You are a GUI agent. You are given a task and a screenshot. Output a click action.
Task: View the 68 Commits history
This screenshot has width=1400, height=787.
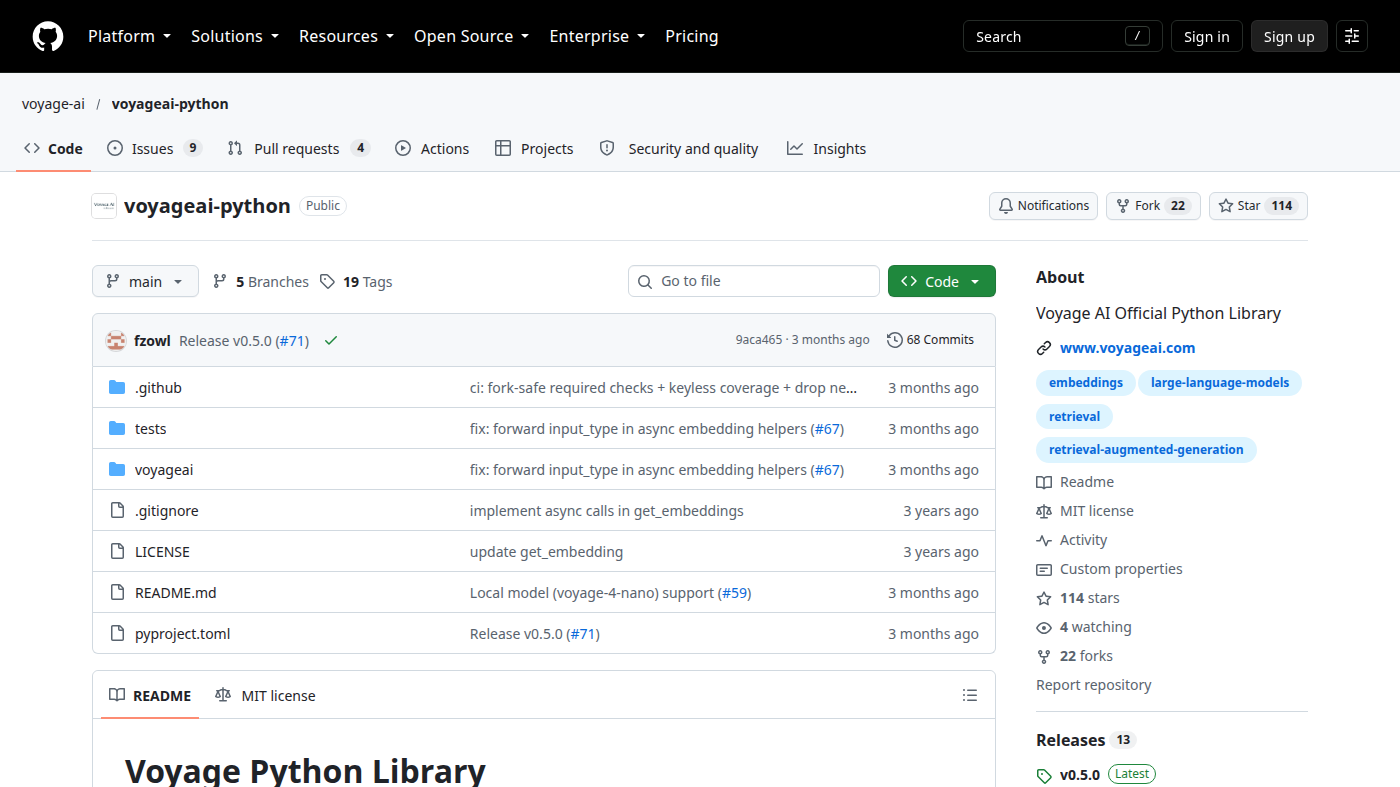click(x=930, y=340)
